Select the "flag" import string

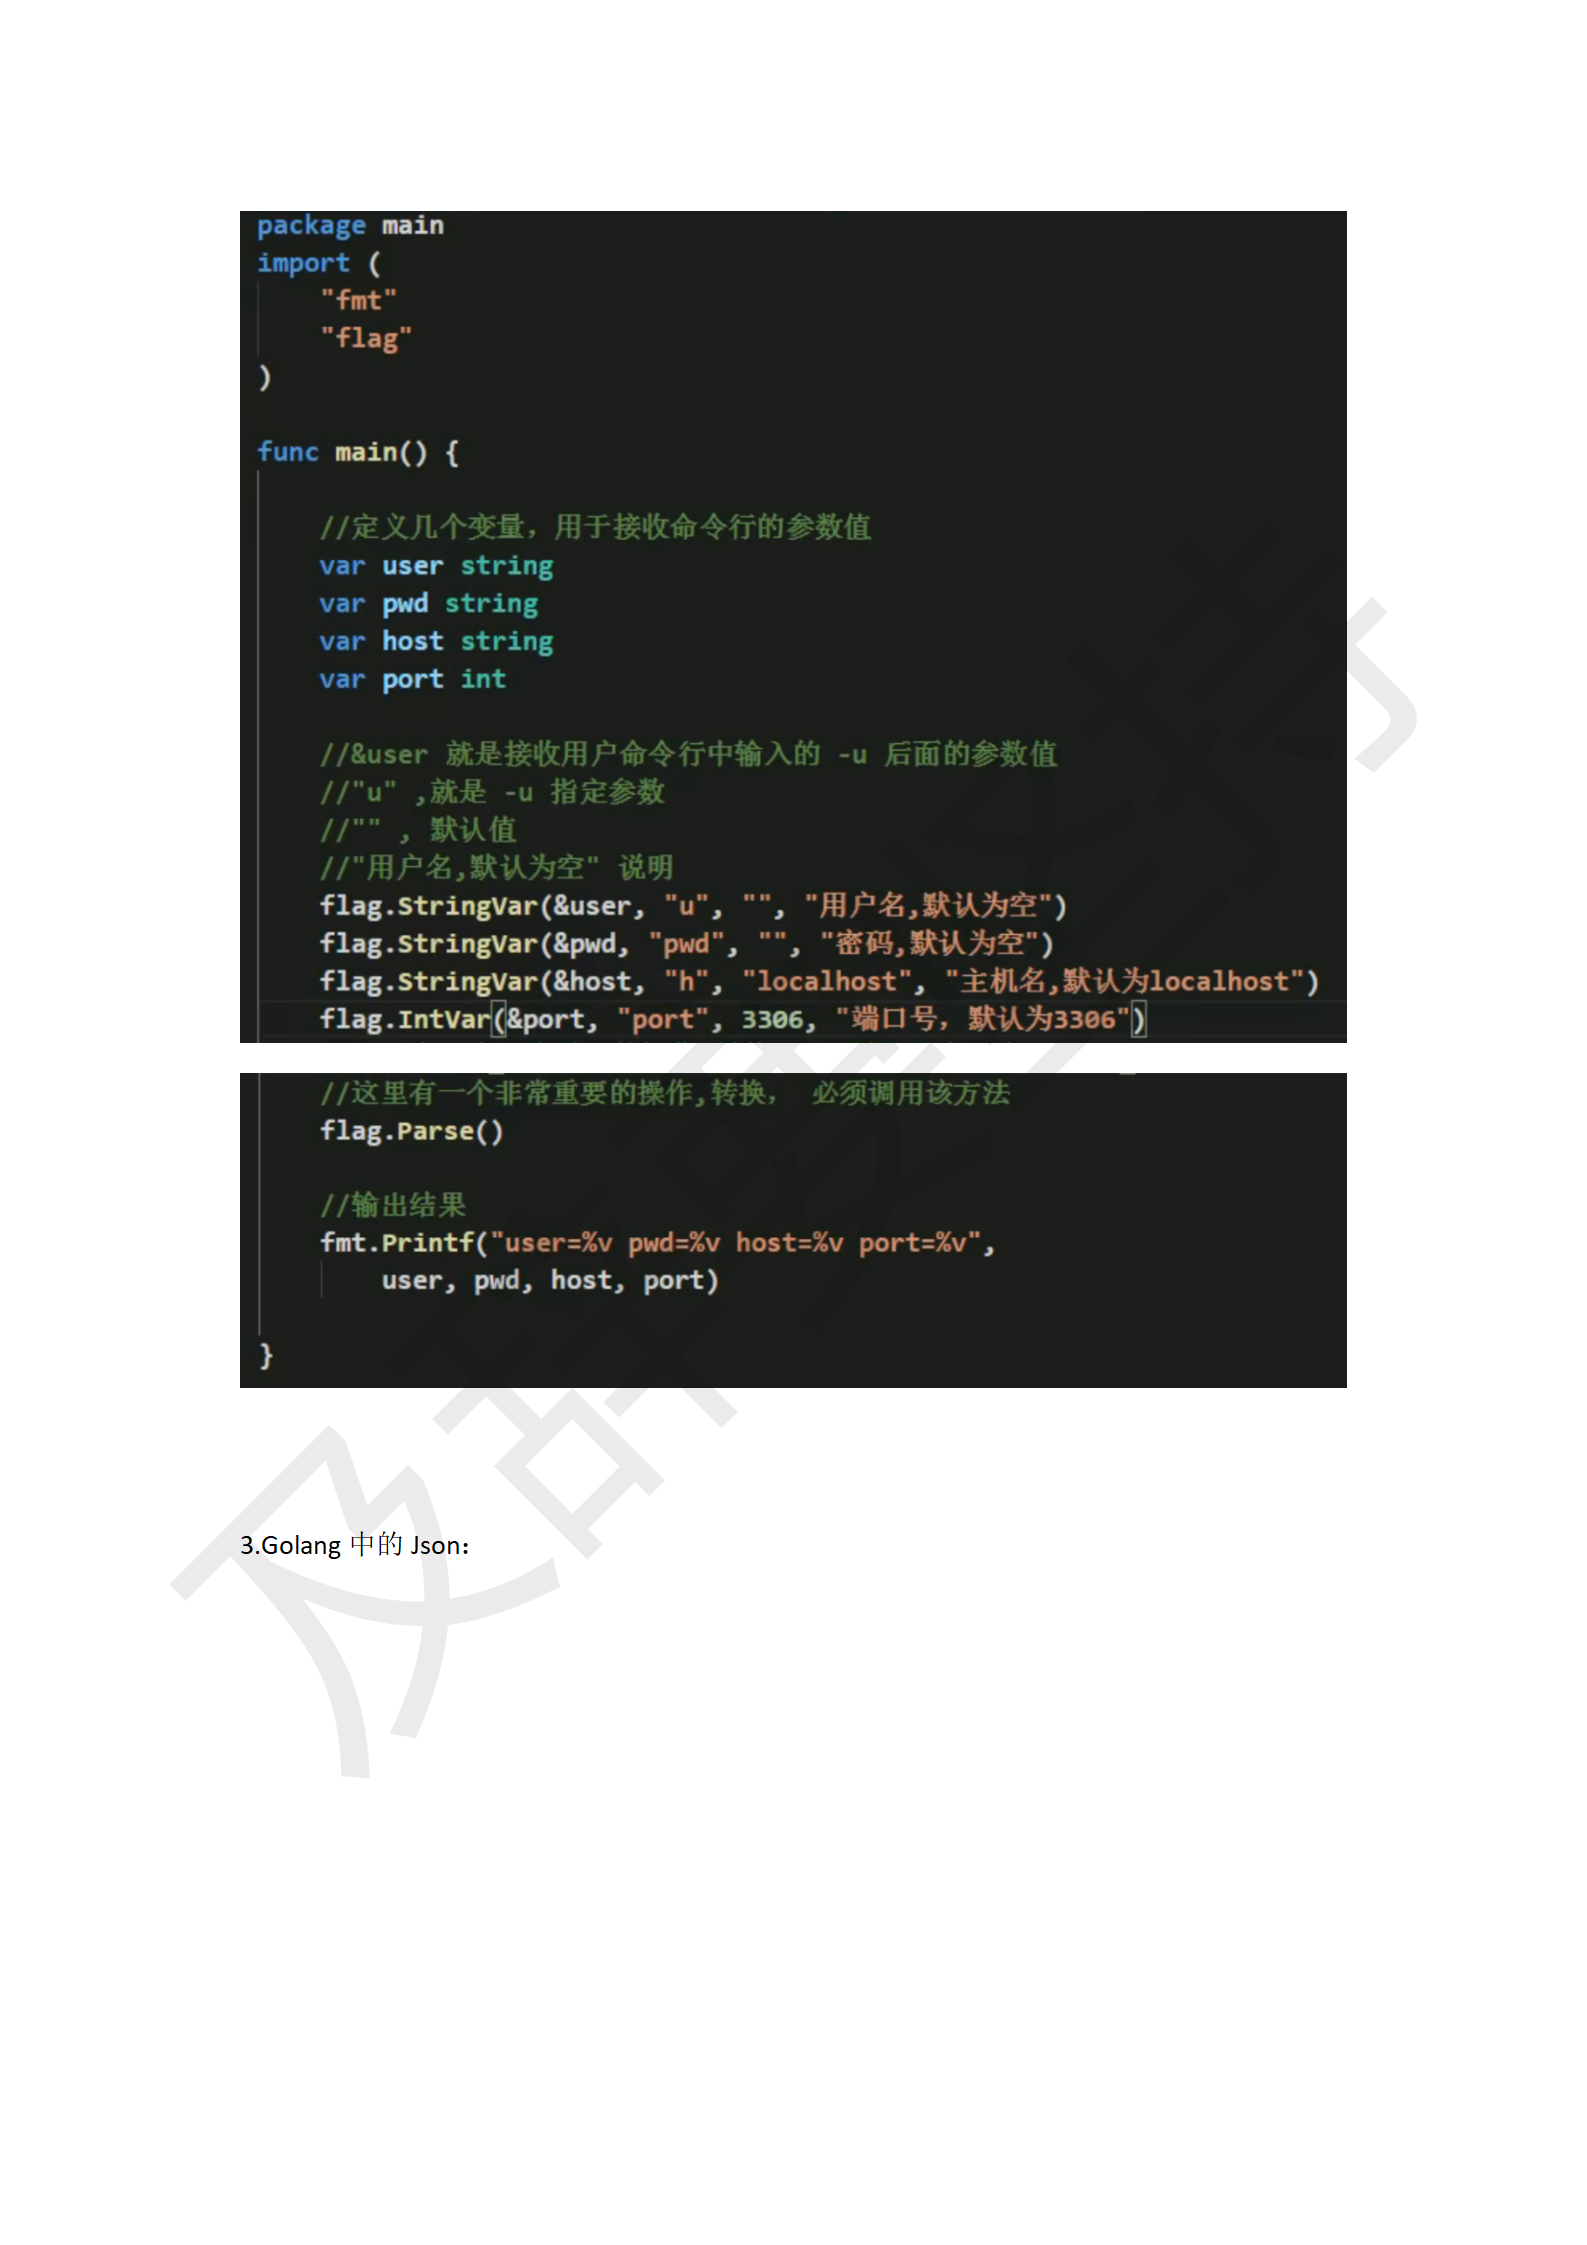[x=366, y=339]
